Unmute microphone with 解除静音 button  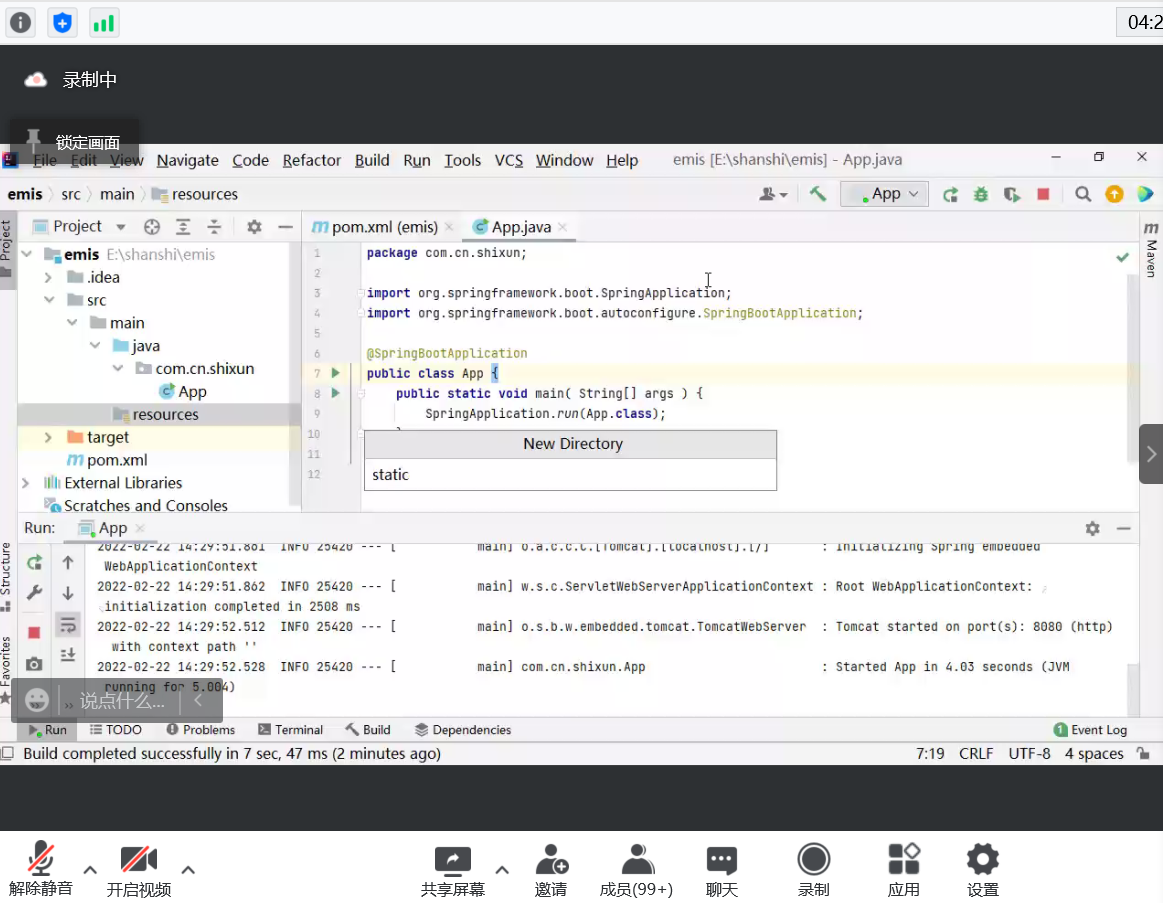[x=40, y=868]
